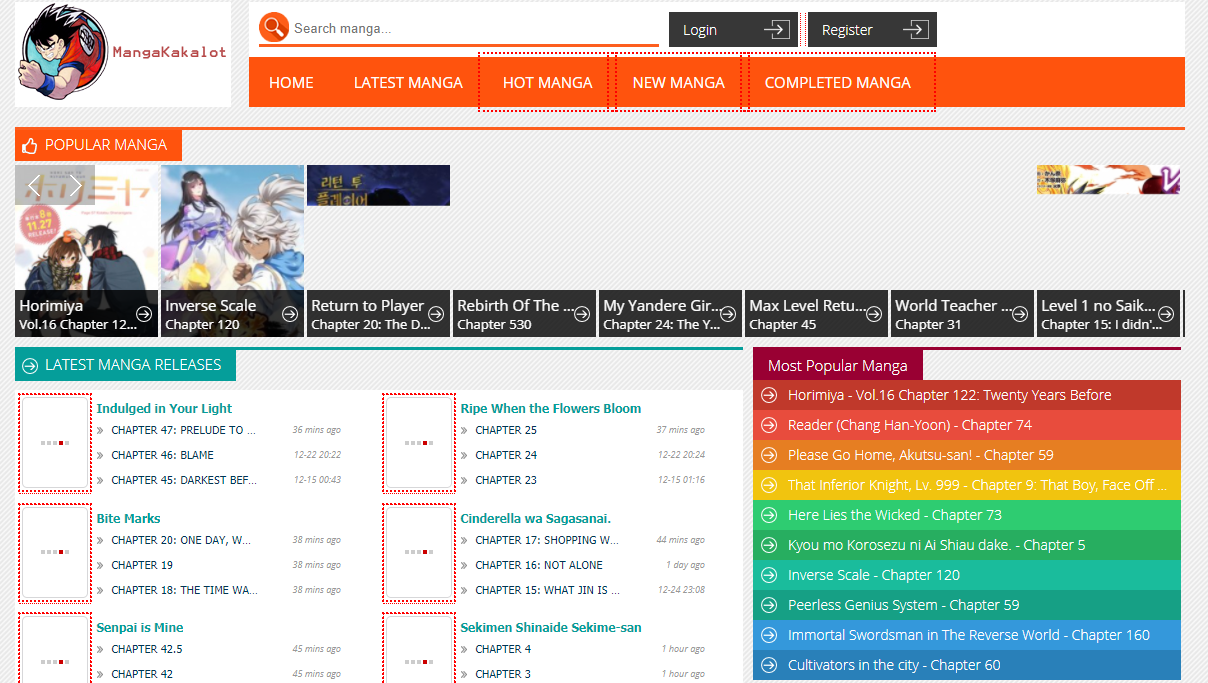Open CHAPTER 4 of Sekimen Shinaide Sekime-san
The height and width of the screenshot is (683, 1208).
point(503,649)
